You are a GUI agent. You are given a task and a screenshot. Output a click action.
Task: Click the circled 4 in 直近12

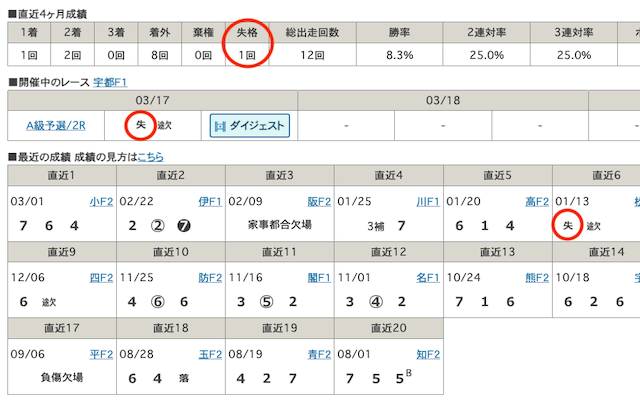tap(376, 302)
